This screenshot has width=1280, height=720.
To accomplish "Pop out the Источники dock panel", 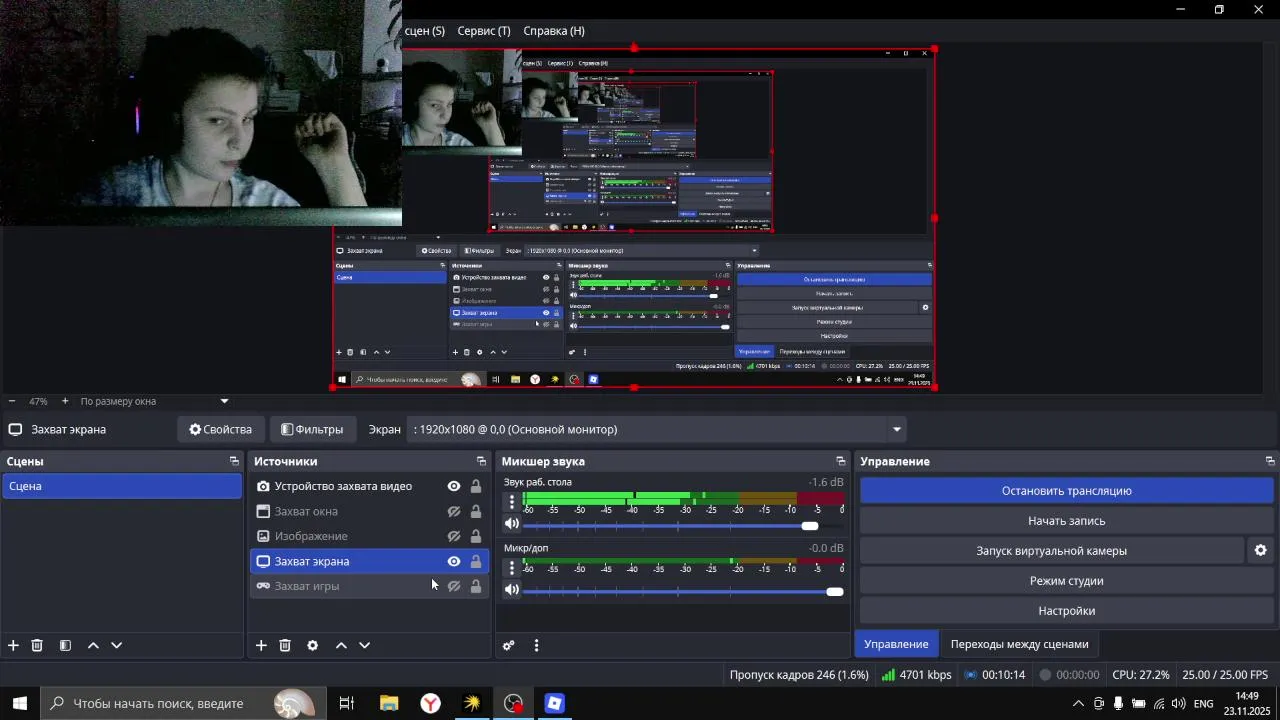I will pos(481,461).
